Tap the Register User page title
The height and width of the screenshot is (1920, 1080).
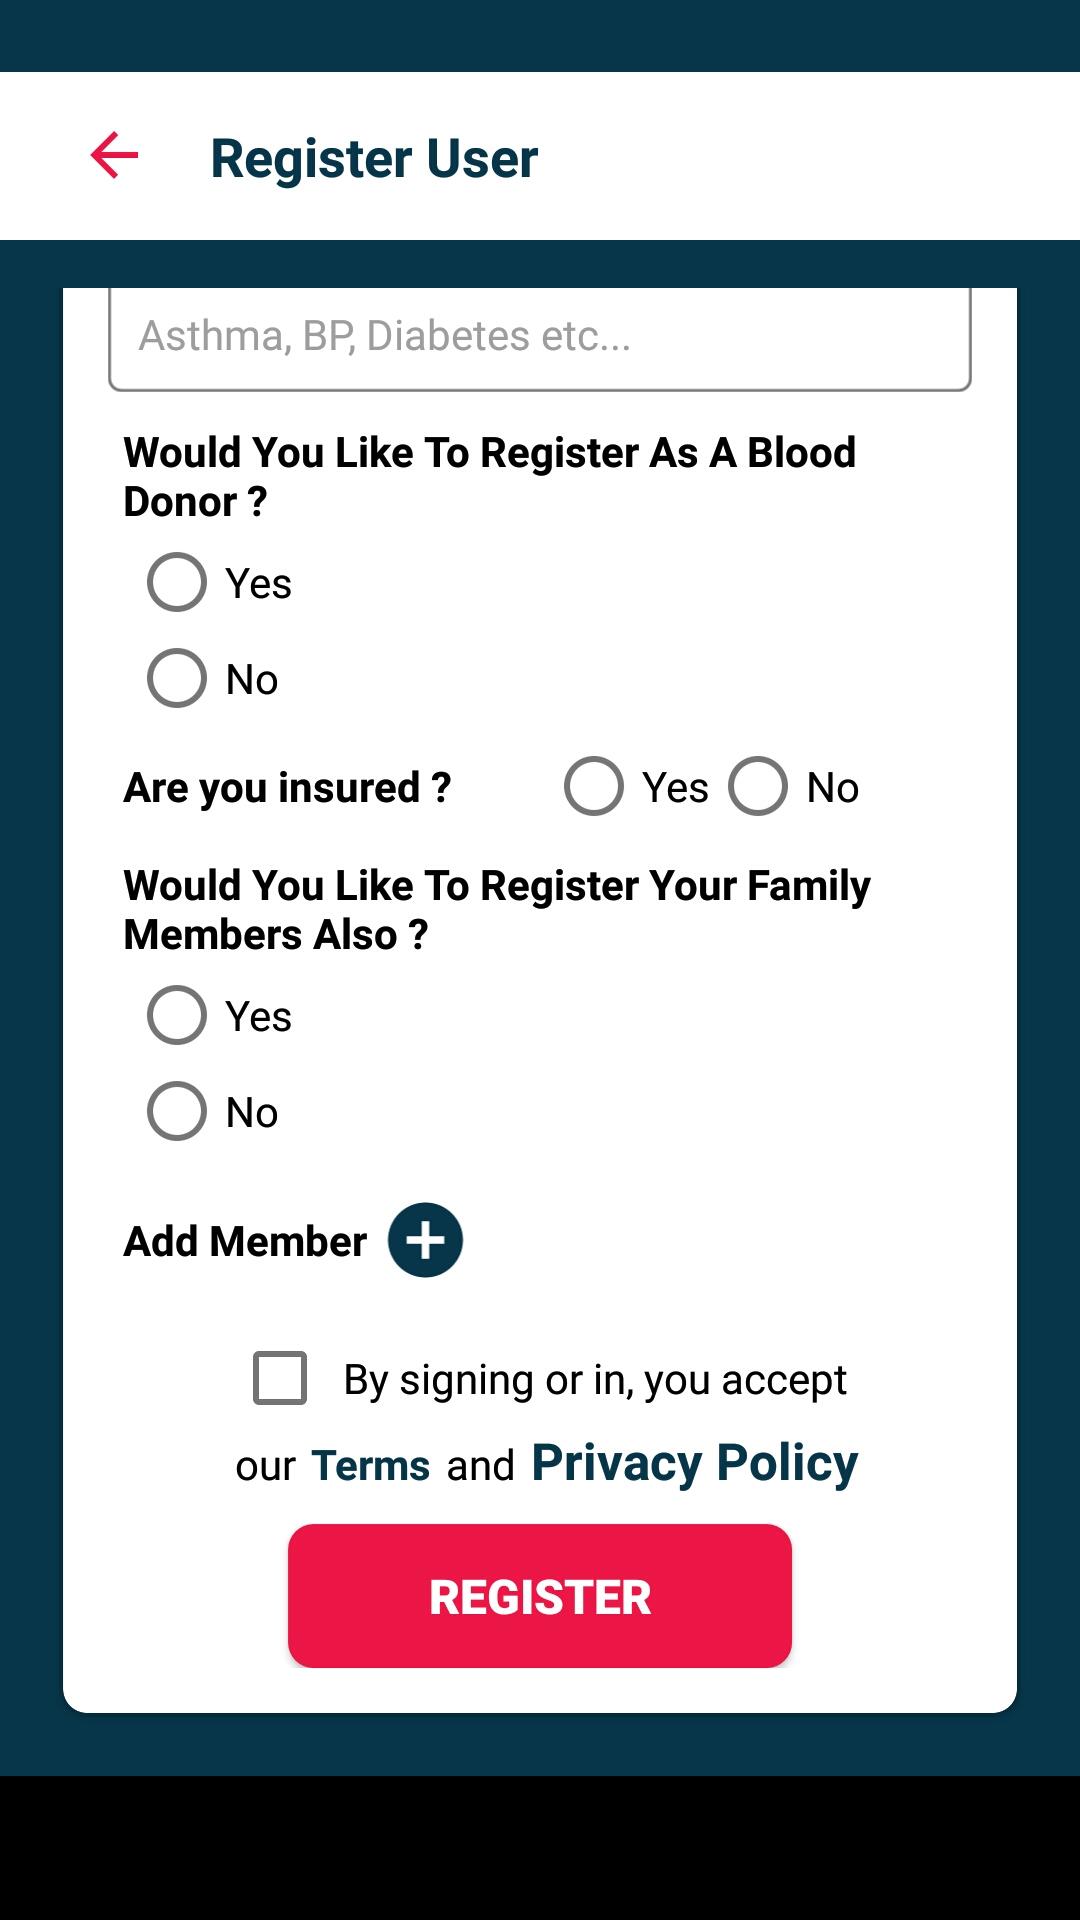(374, 158)
